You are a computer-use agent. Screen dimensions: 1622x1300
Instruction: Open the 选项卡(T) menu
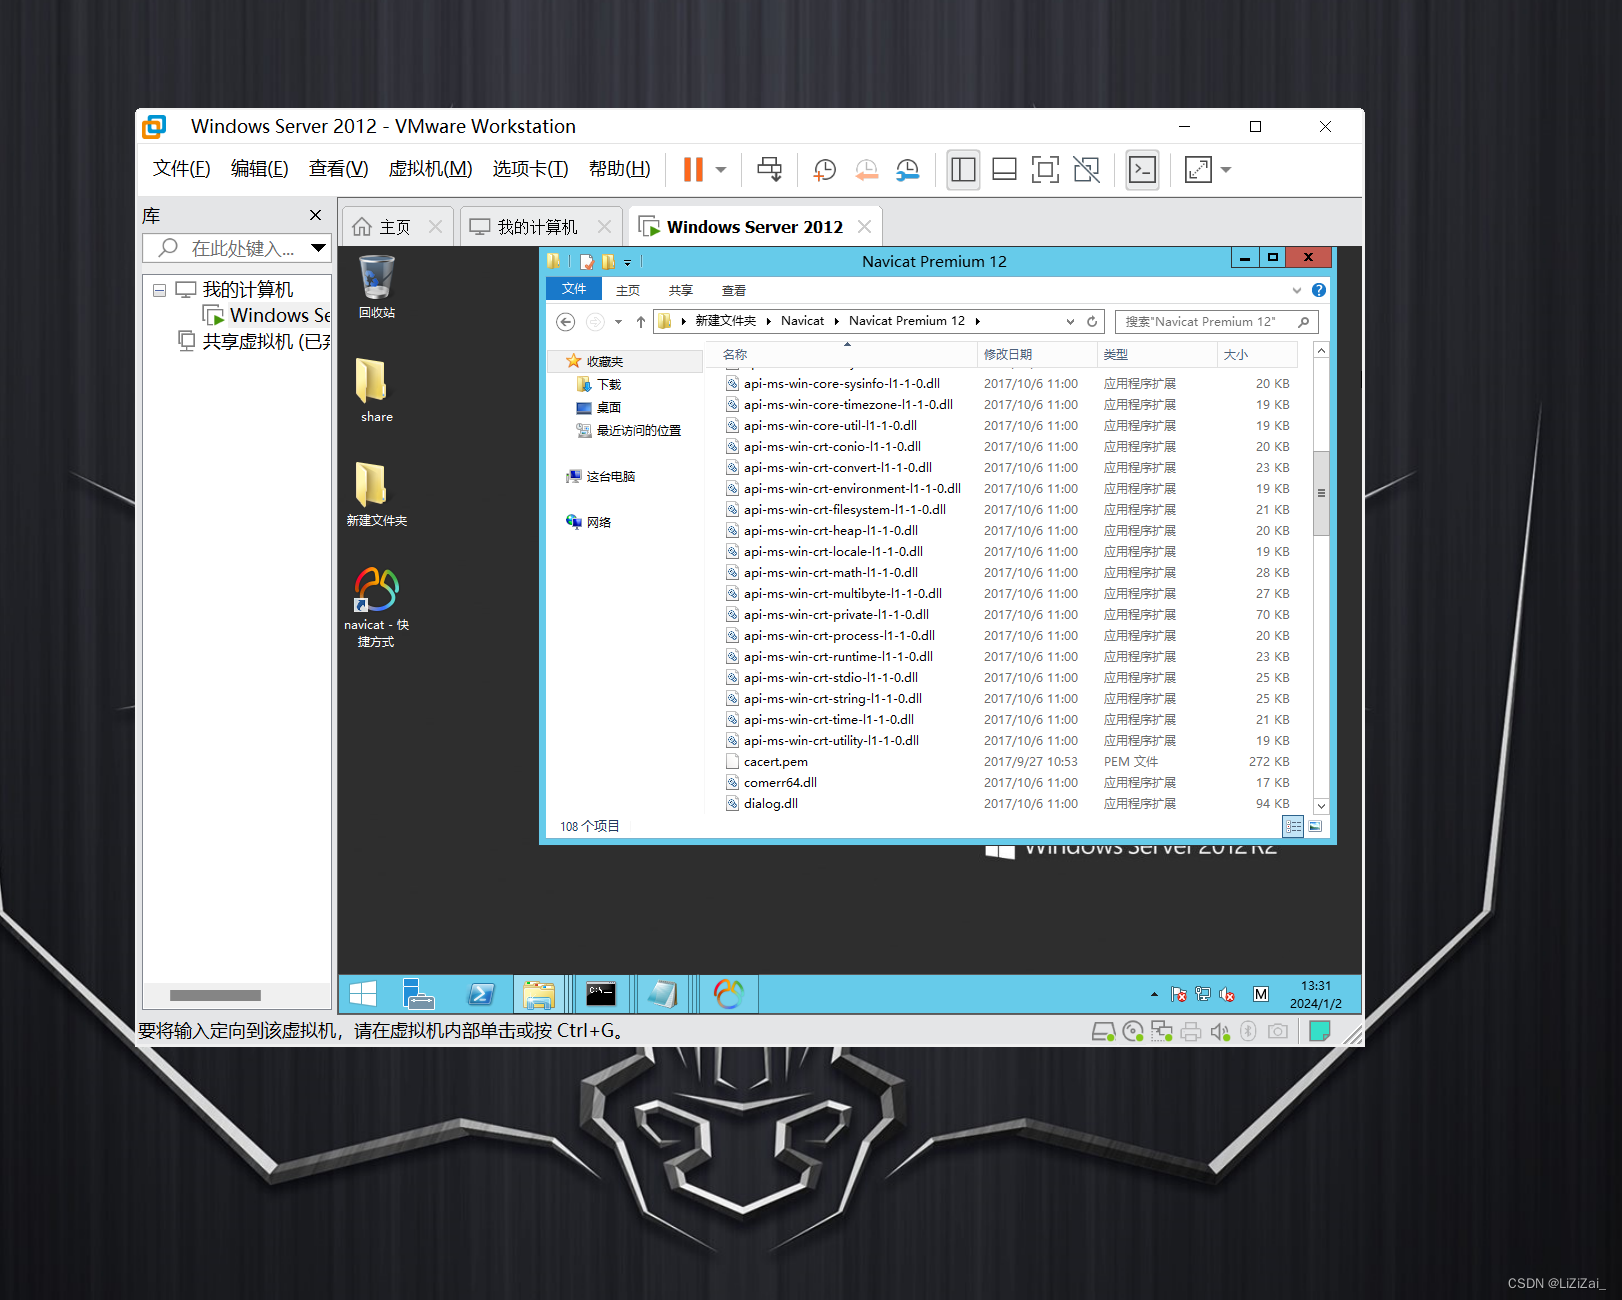pyautogui.click(x=530, y=168)
